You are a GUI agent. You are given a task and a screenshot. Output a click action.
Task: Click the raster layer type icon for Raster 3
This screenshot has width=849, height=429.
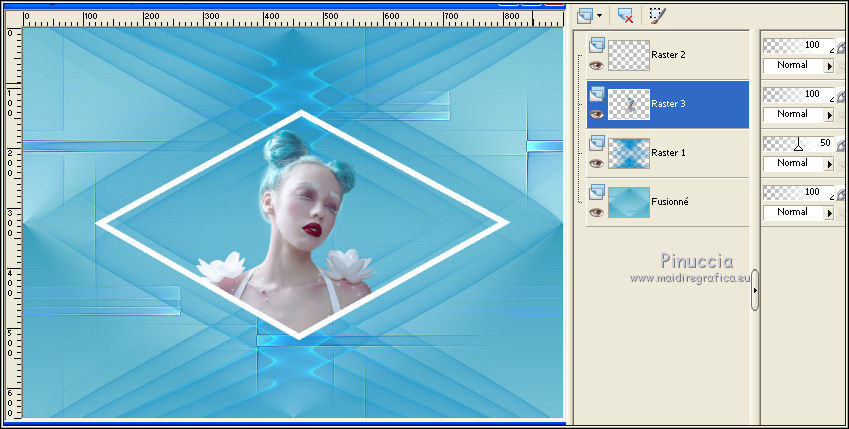click(597, 94)
